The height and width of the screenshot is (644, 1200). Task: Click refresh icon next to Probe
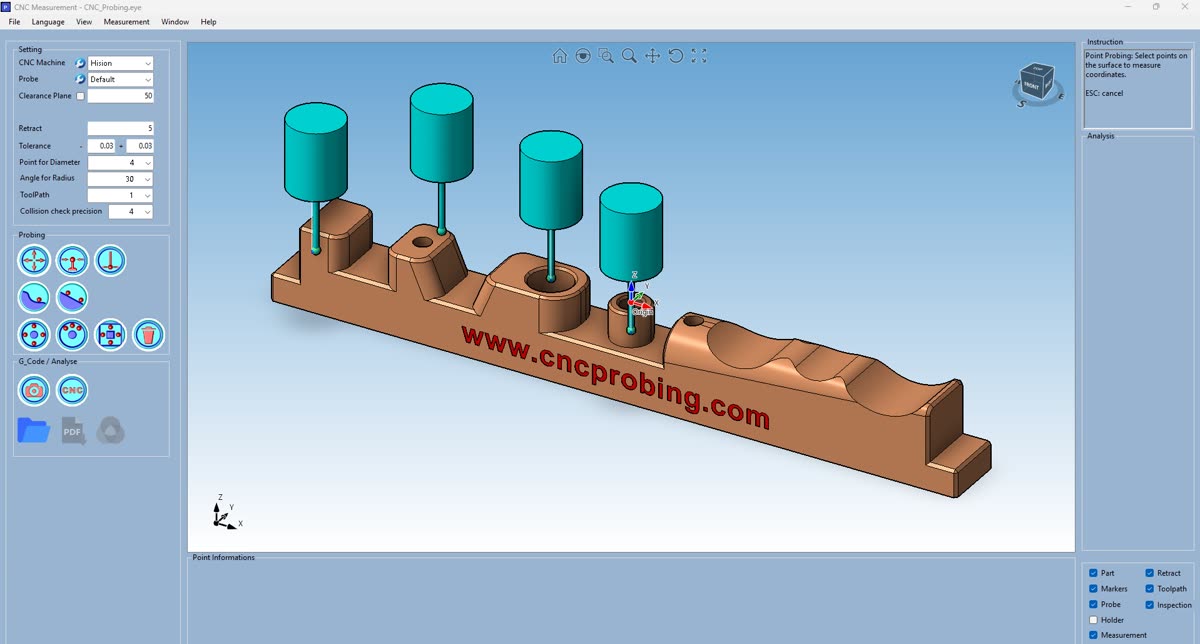(x=80, y=79)
